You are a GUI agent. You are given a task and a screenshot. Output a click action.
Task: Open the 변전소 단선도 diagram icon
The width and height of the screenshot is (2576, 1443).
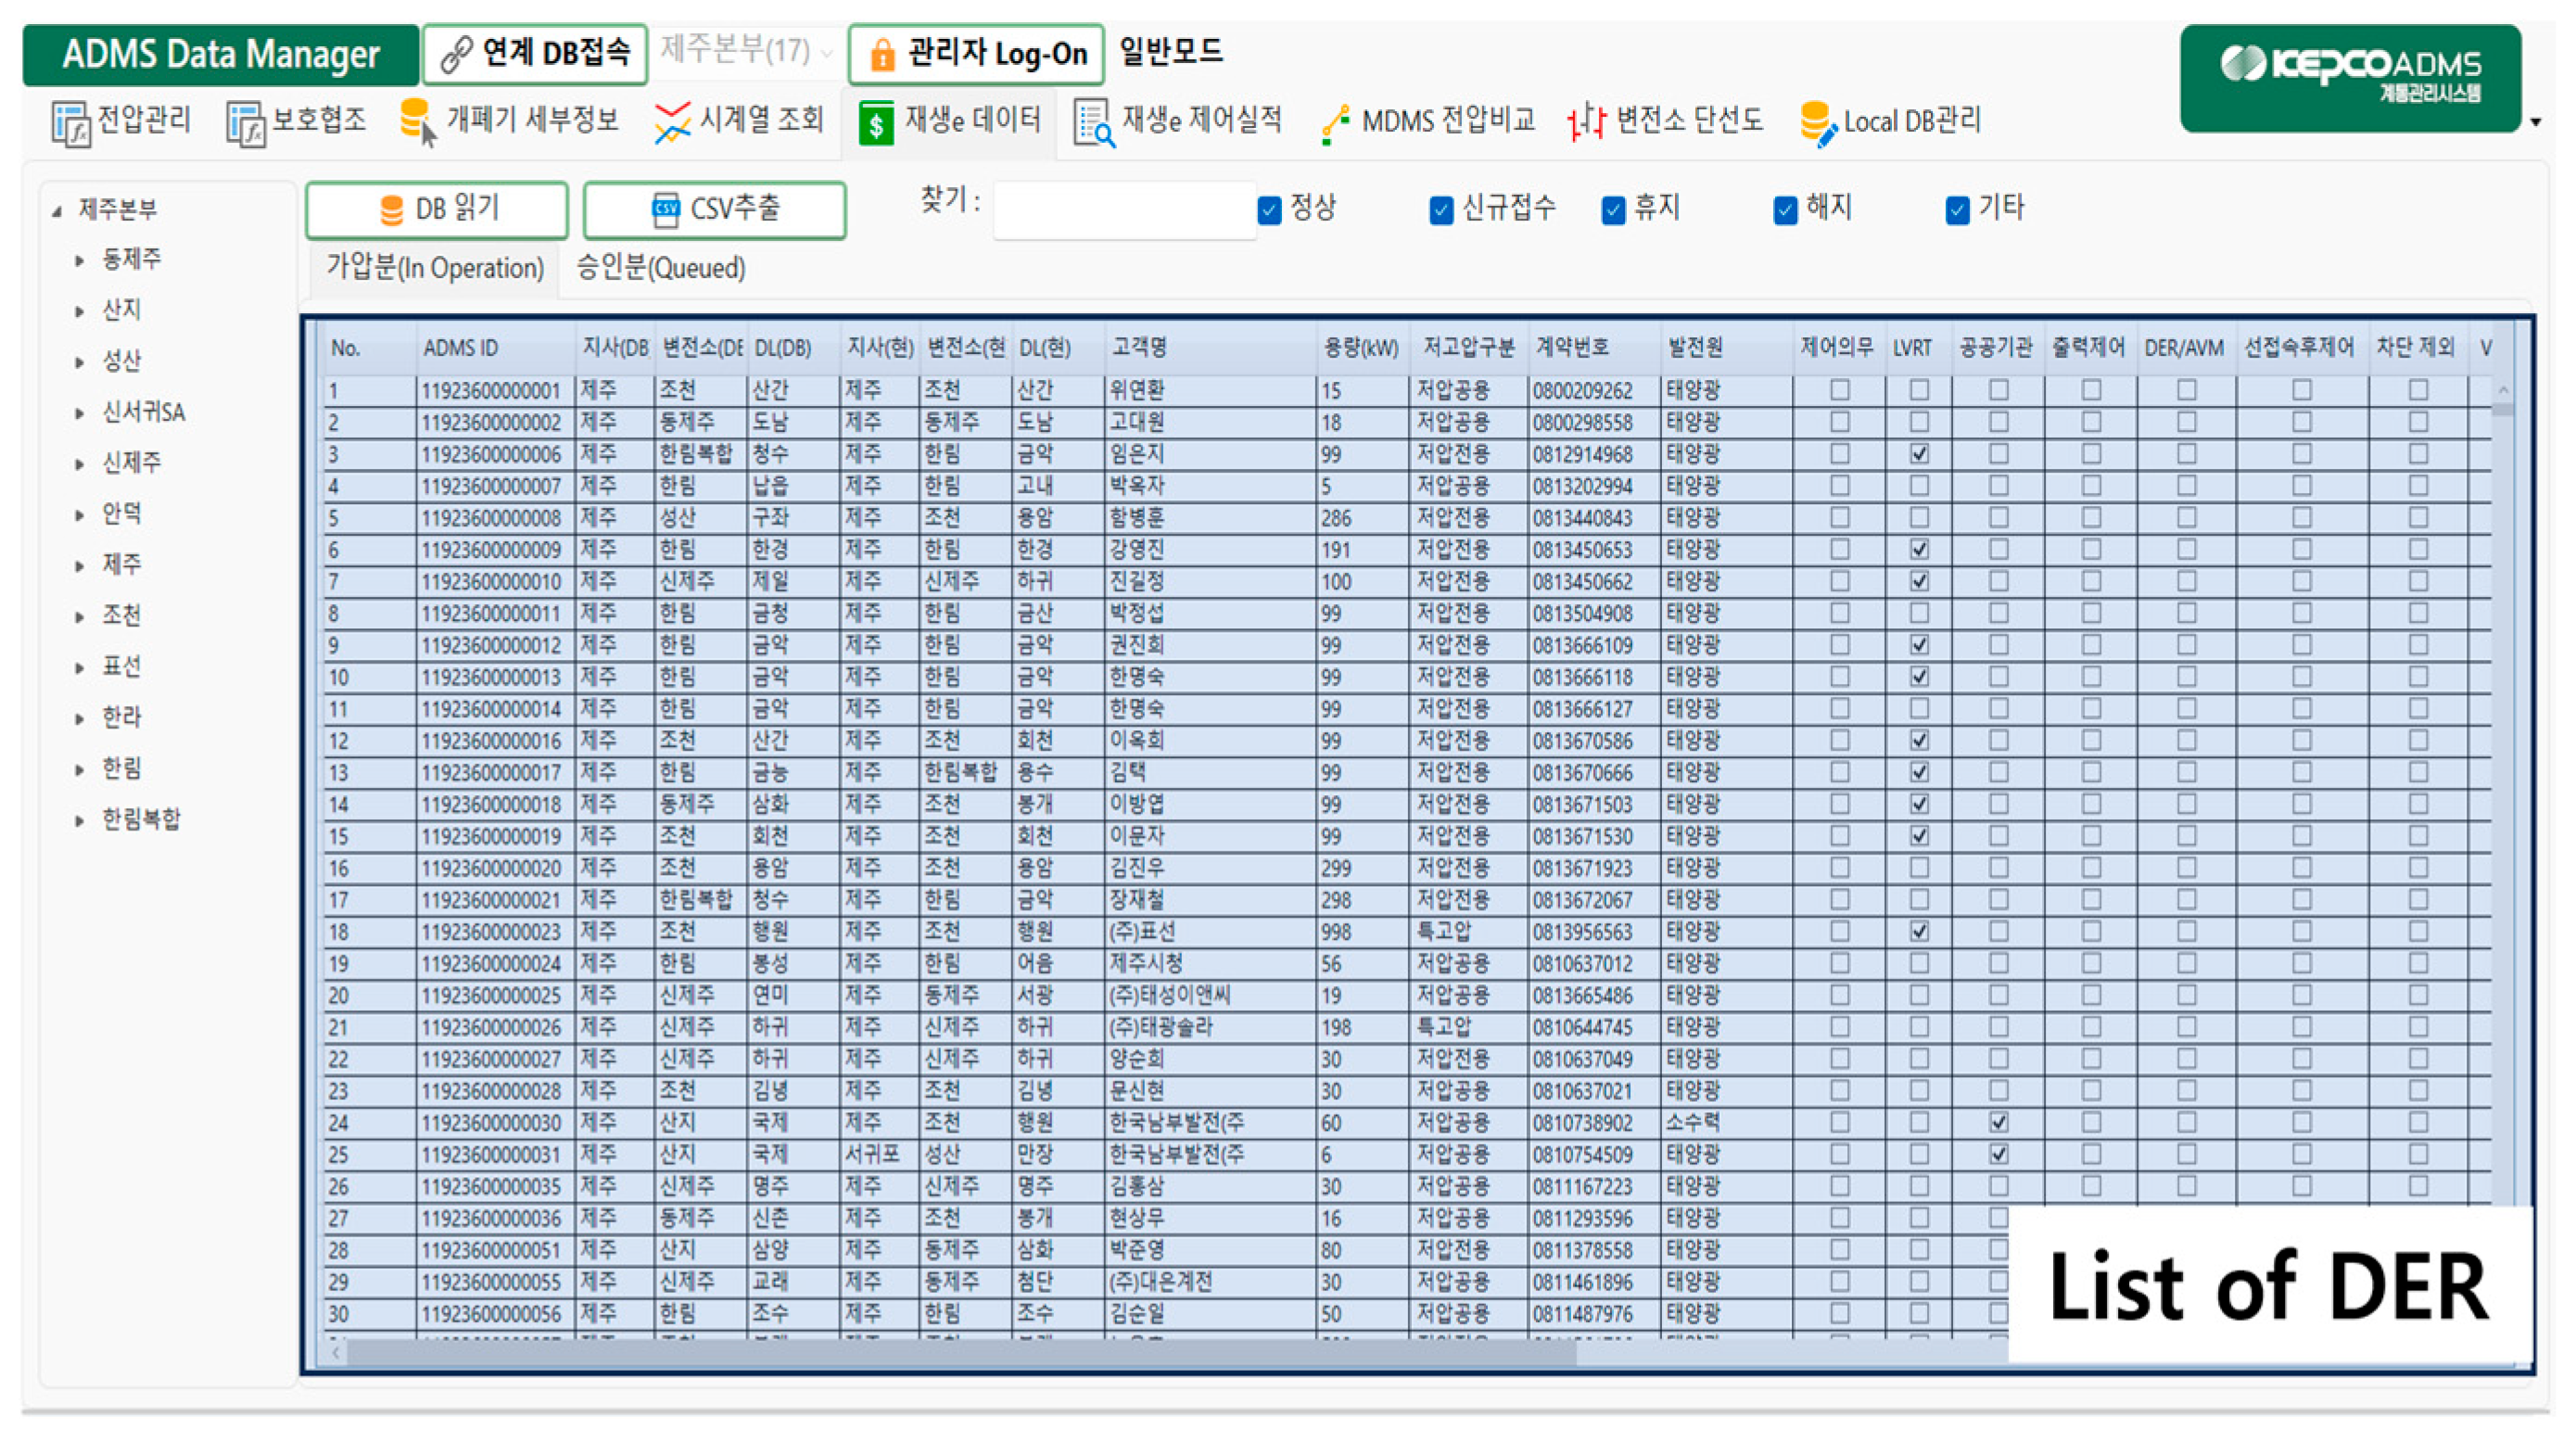click(1587, 122)
